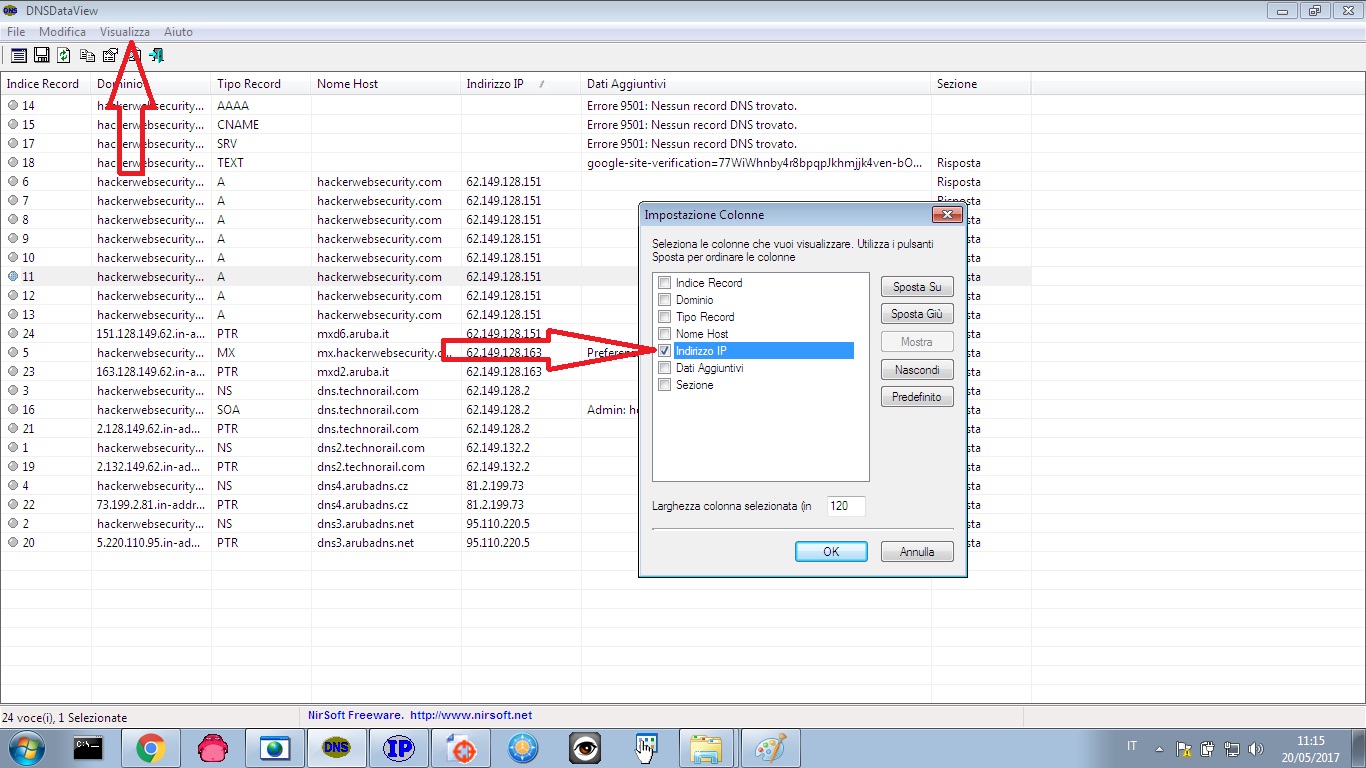Open the nirsoft.net link in the status bar
Viewport: 1366px width, 768px height.
[x=471, y=716]
